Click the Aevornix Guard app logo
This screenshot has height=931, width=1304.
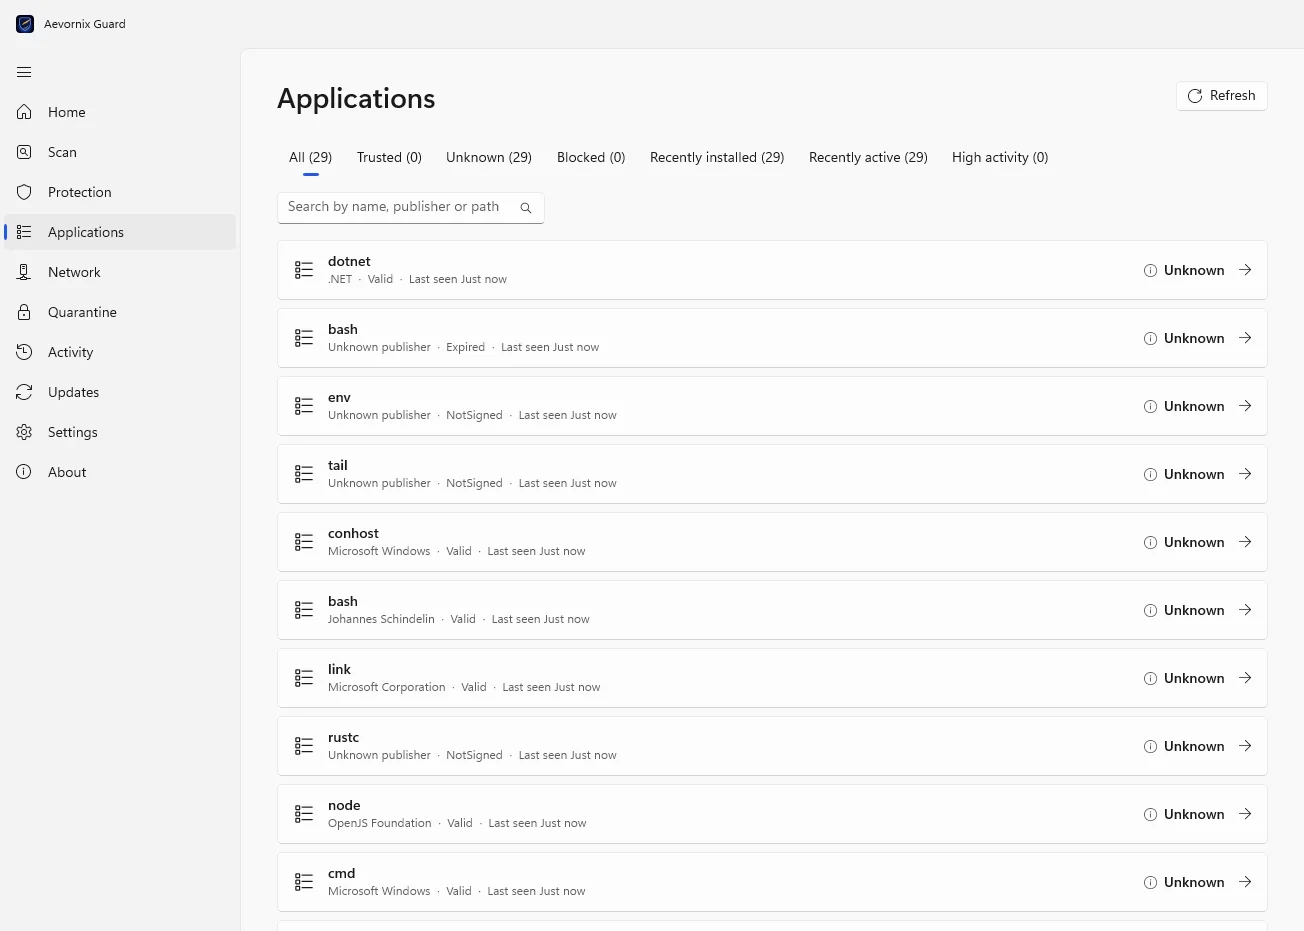pyautogui.click(x=25, y=24)
